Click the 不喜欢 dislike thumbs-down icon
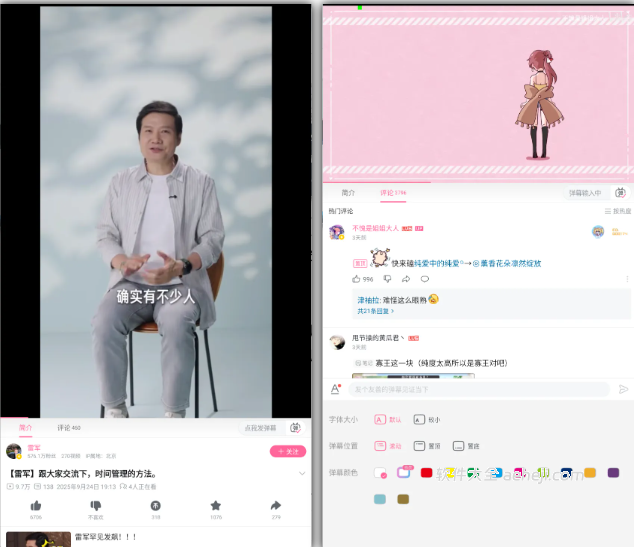The image size is (634, 547). [x=95, y=506]
